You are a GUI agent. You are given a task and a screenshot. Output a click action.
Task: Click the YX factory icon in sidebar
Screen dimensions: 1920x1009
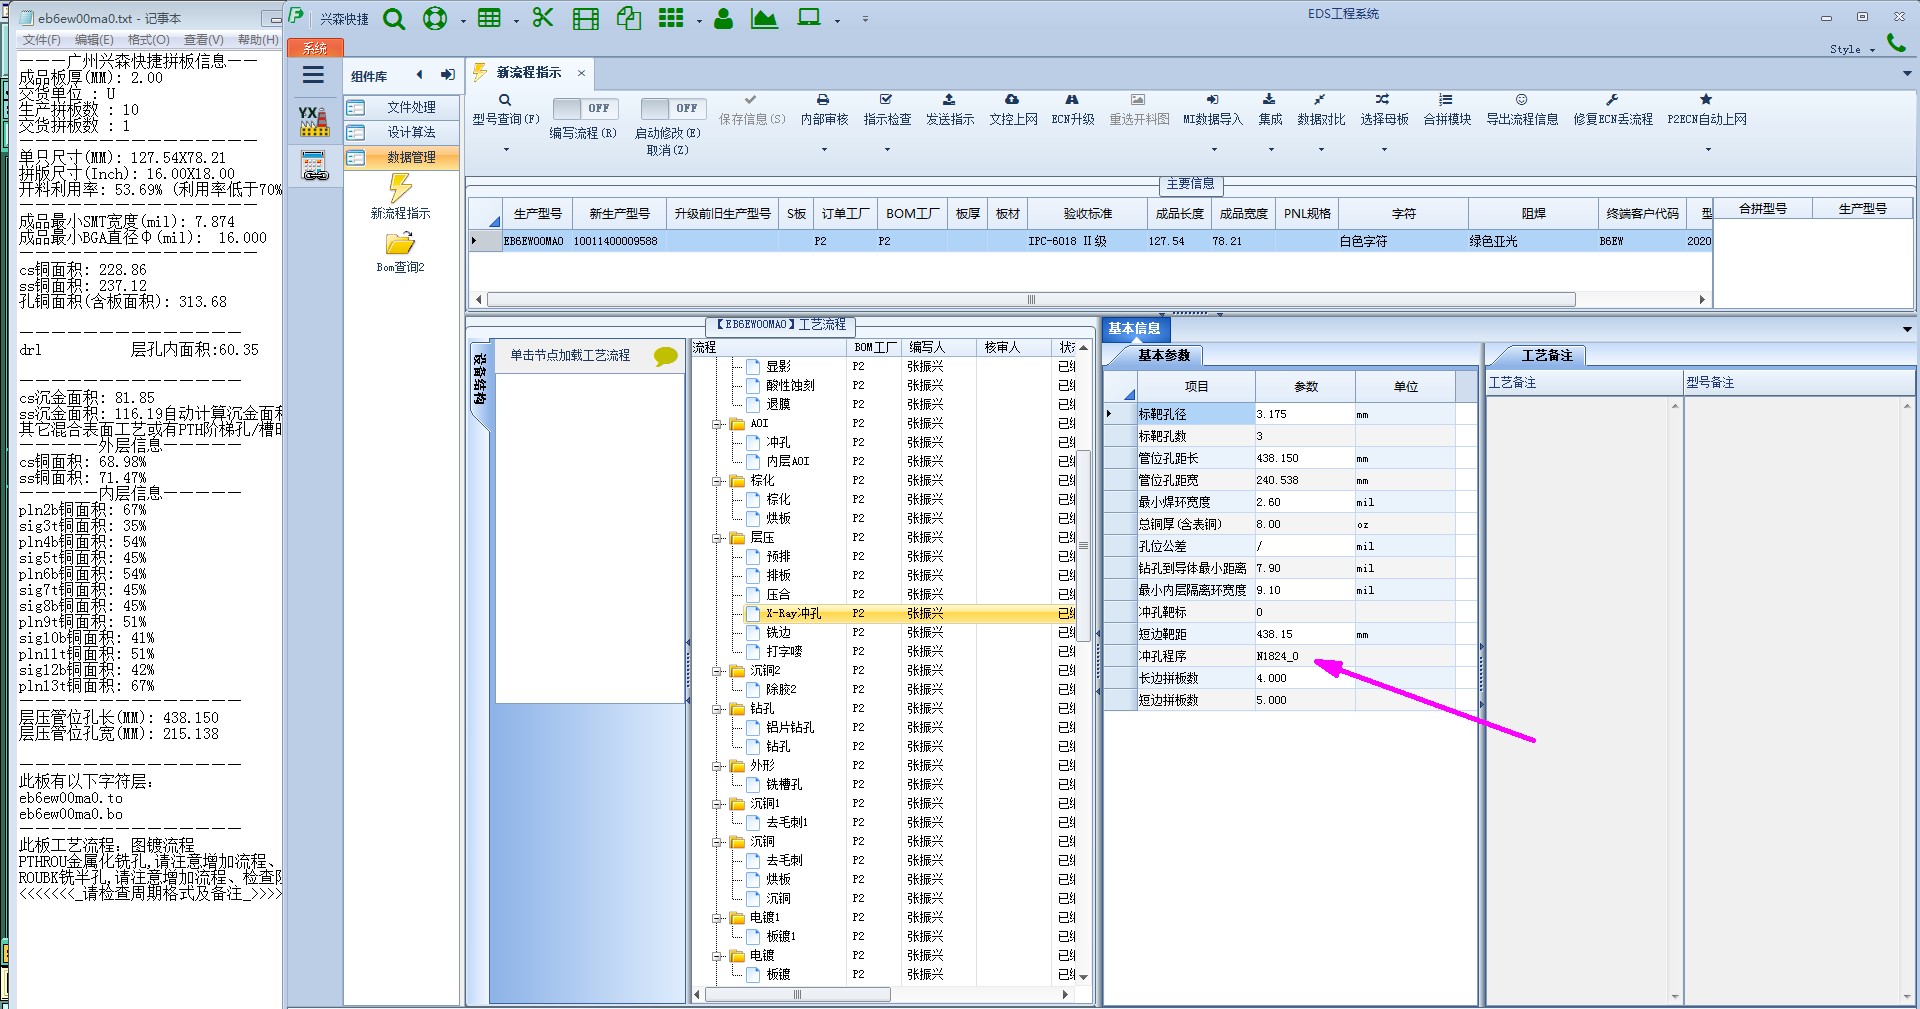pos(314,121)
